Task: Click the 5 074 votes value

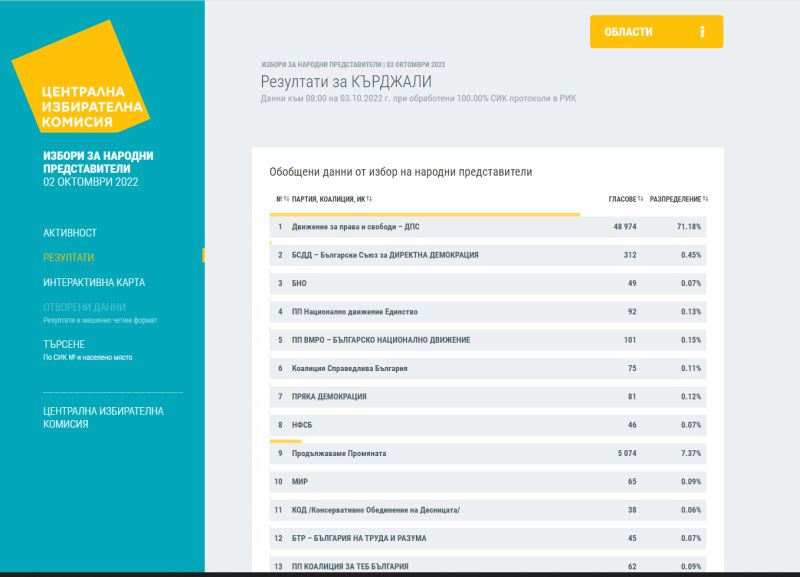Action: coord(627,453)
